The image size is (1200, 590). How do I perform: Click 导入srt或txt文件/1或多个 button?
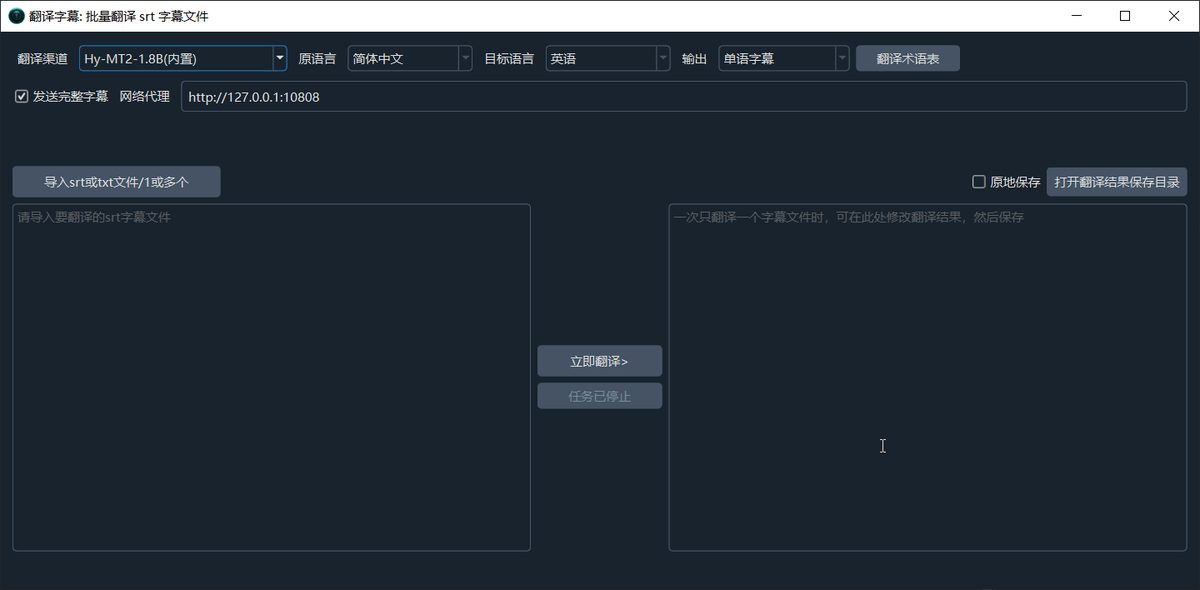click(x=116, y=182)
